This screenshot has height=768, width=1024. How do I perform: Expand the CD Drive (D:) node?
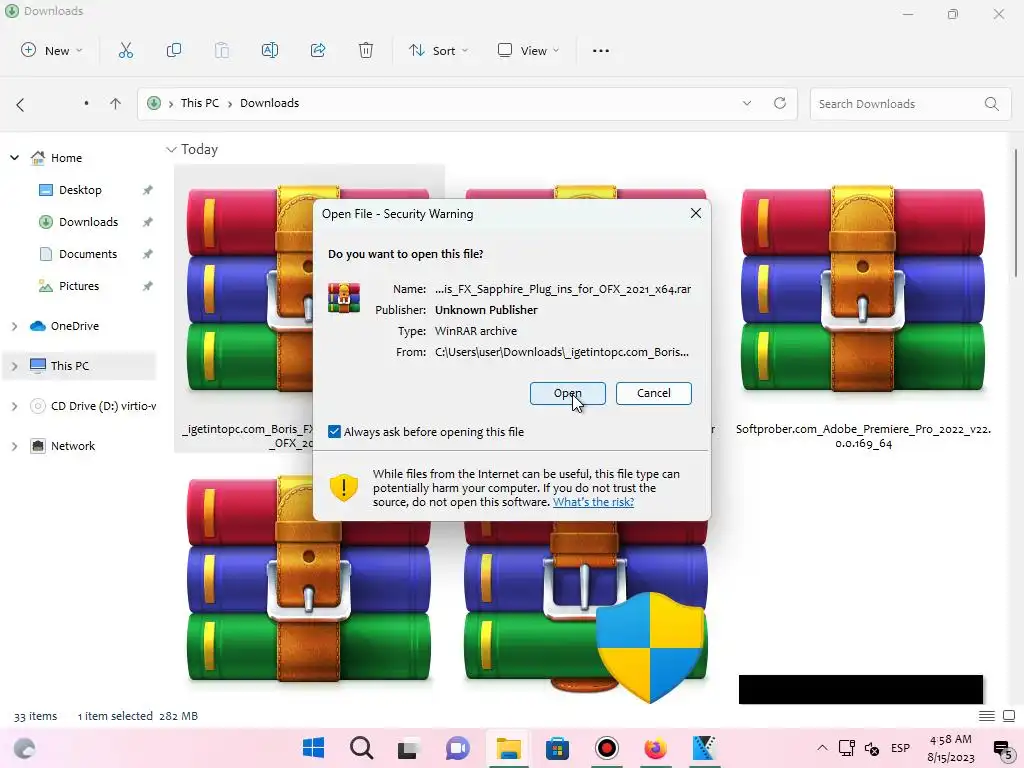[14, 406]
